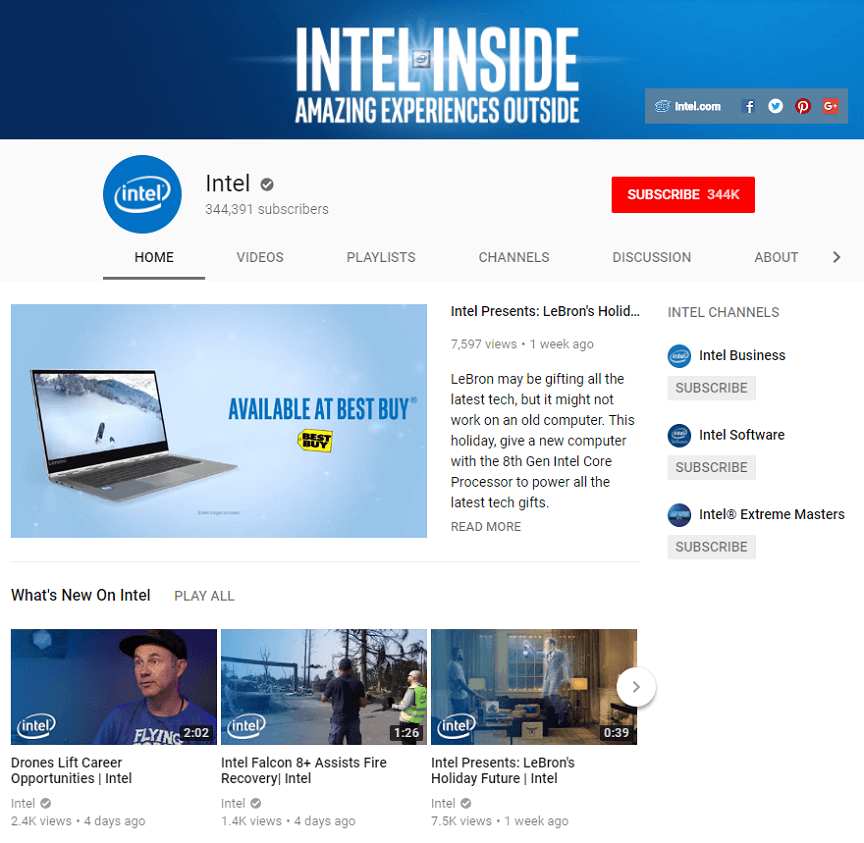This screenshot has height=843, width=864.
Task: Open the Drones Lift Career Opportunities thumbnail
Action: pyautogui.click(x=113, y=687)
